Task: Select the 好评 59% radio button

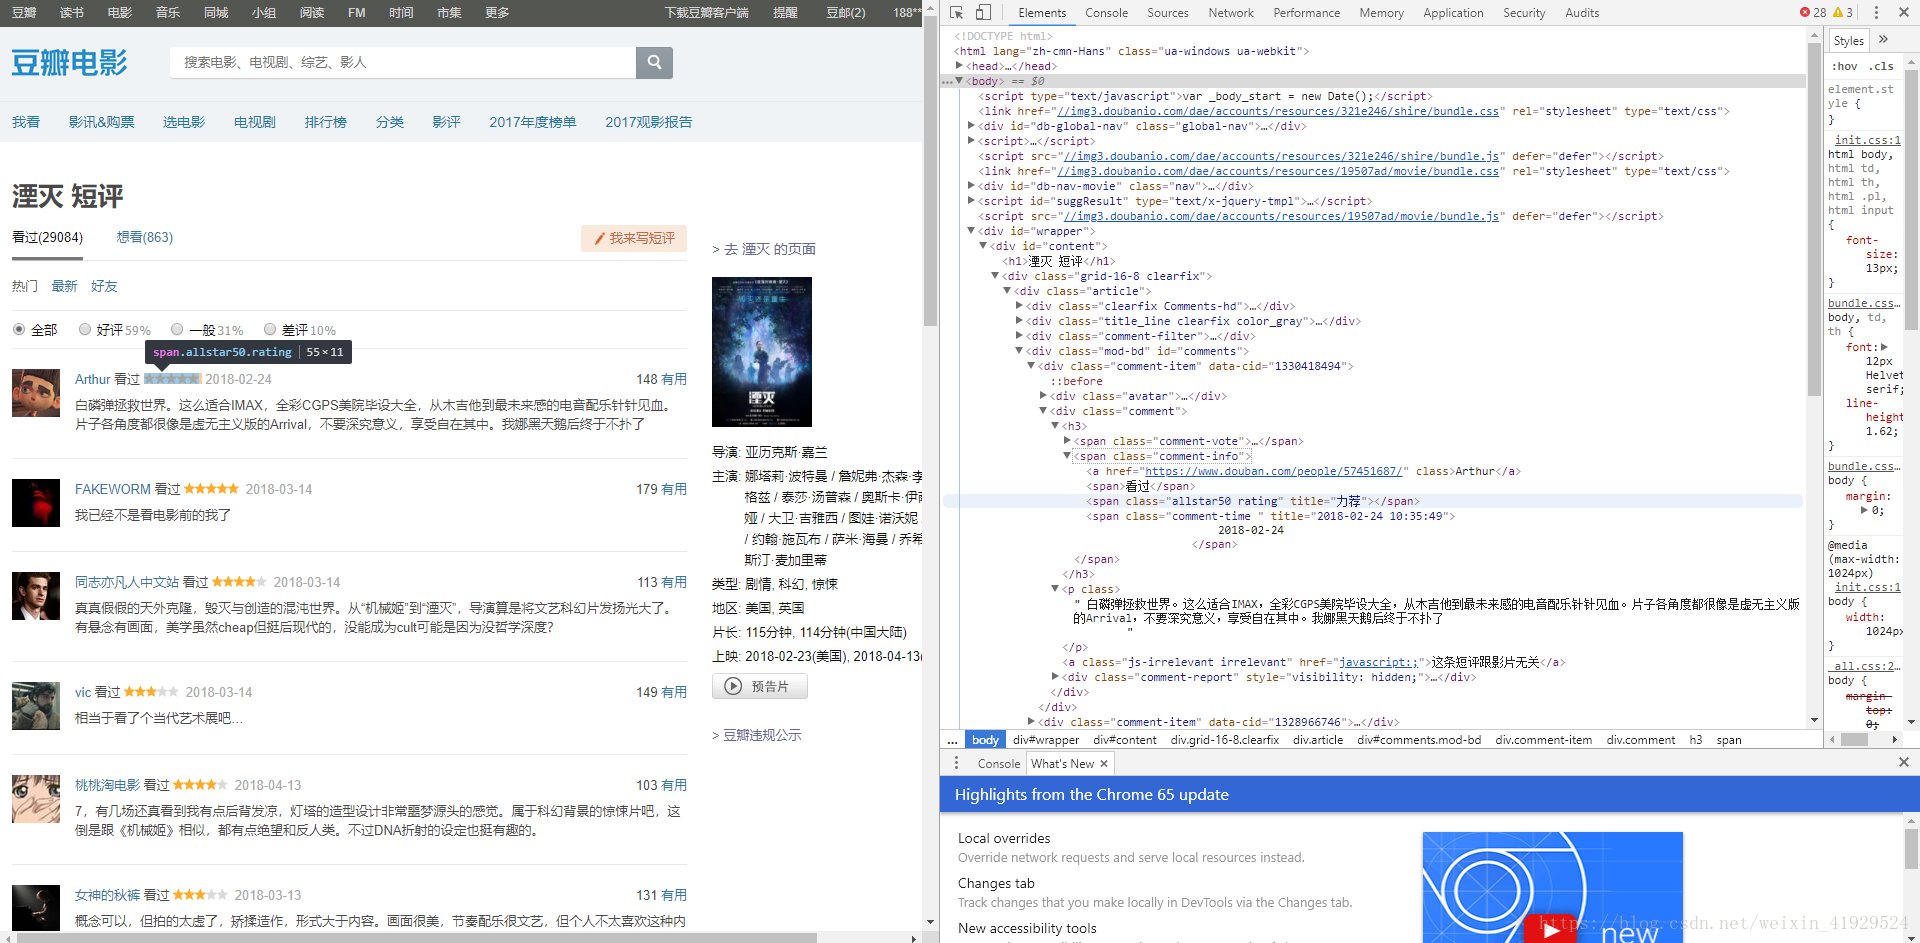Action: [85, 329]
